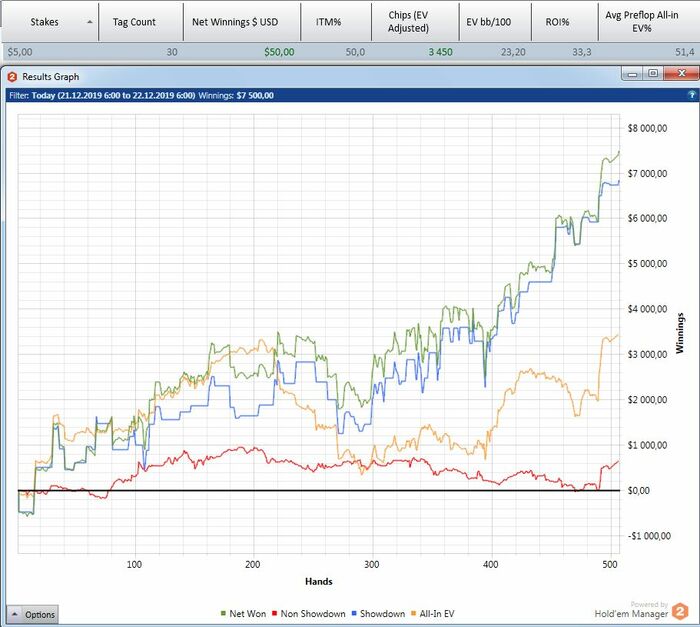Image resolution: width=700 pixels, height=627 pixels.
Task: Toggle the green Net Won legend swatch
Action: [x=223, y=614]
